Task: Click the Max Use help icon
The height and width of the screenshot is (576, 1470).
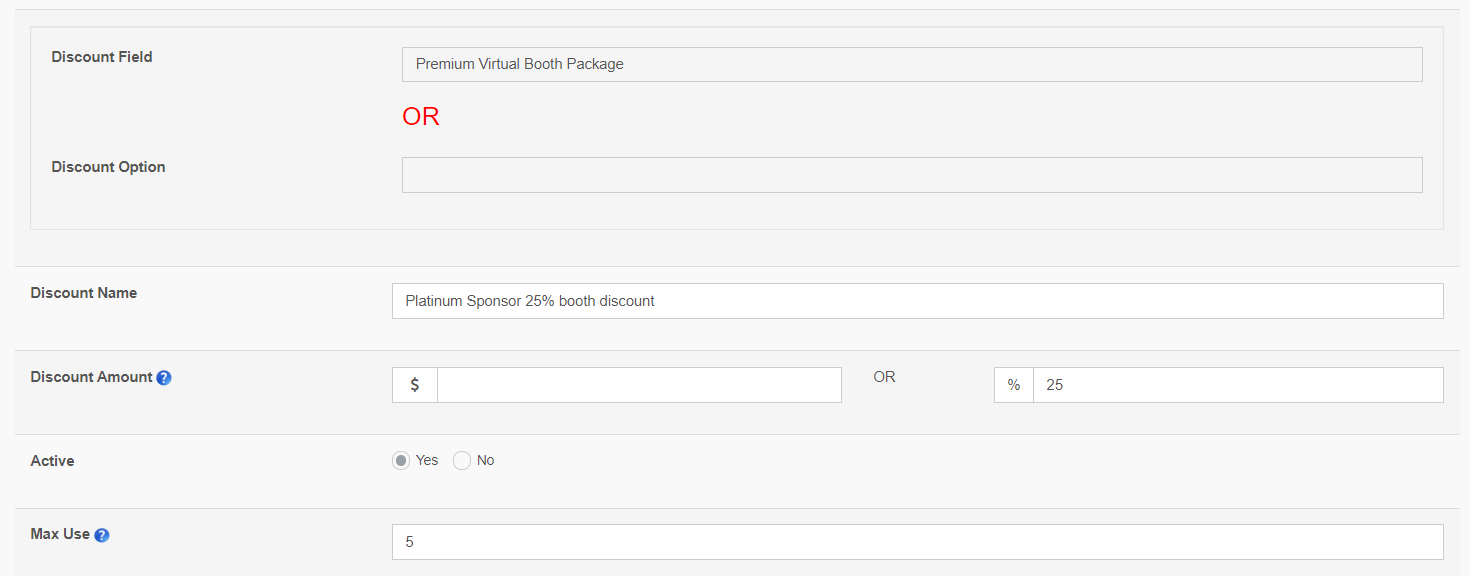Action: click(102, 535)
